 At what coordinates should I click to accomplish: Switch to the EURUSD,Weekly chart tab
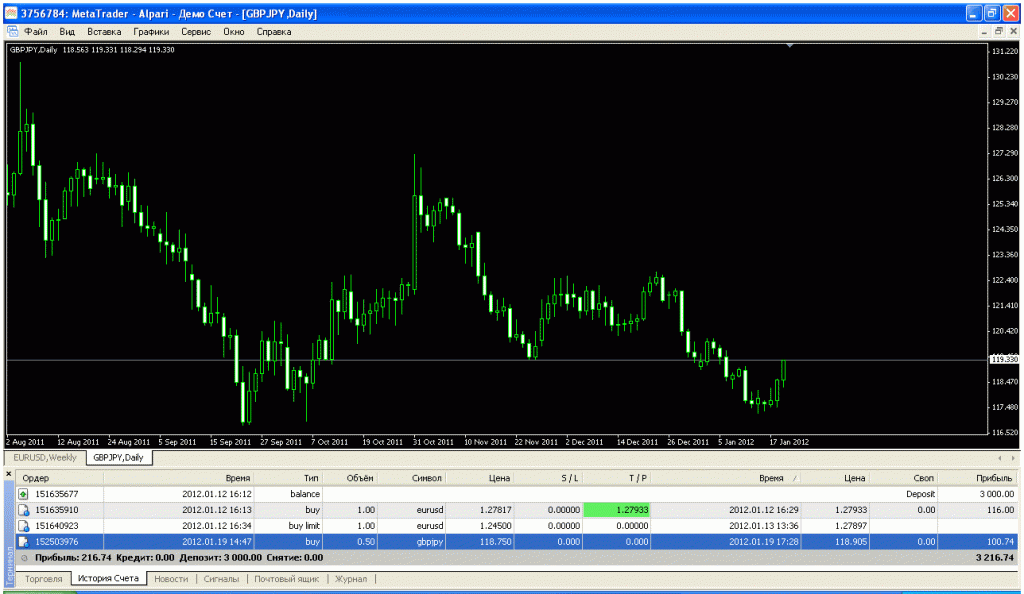pos(45,457)
